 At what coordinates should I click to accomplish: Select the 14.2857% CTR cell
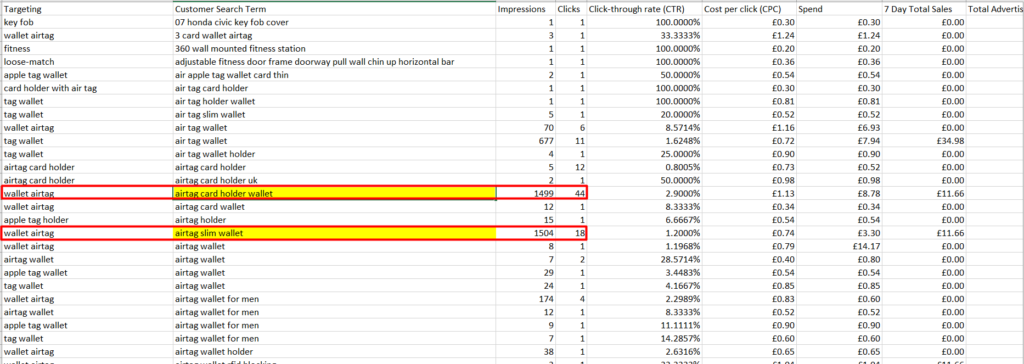click(644, 338)
